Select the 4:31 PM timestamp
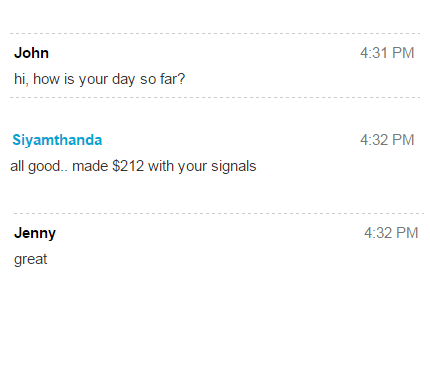Screen dimensions: 430x382 pos(387,53)
